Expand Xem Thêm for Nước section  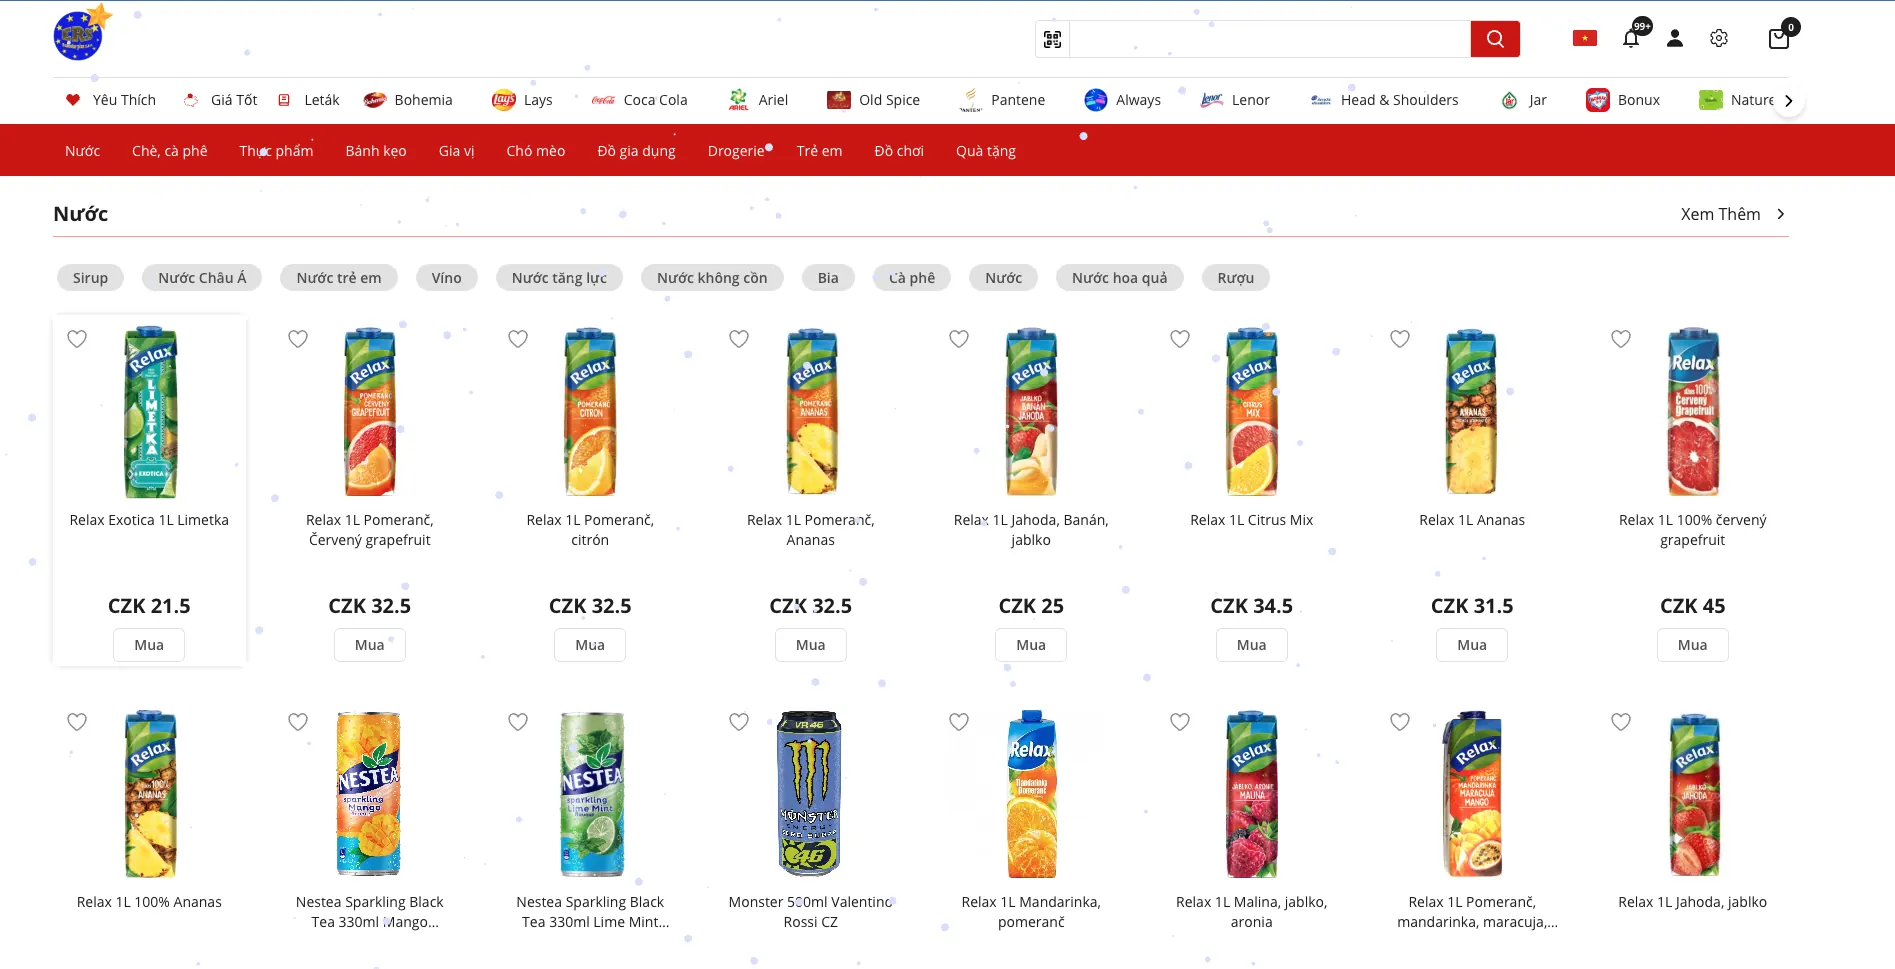(1732, 214)
